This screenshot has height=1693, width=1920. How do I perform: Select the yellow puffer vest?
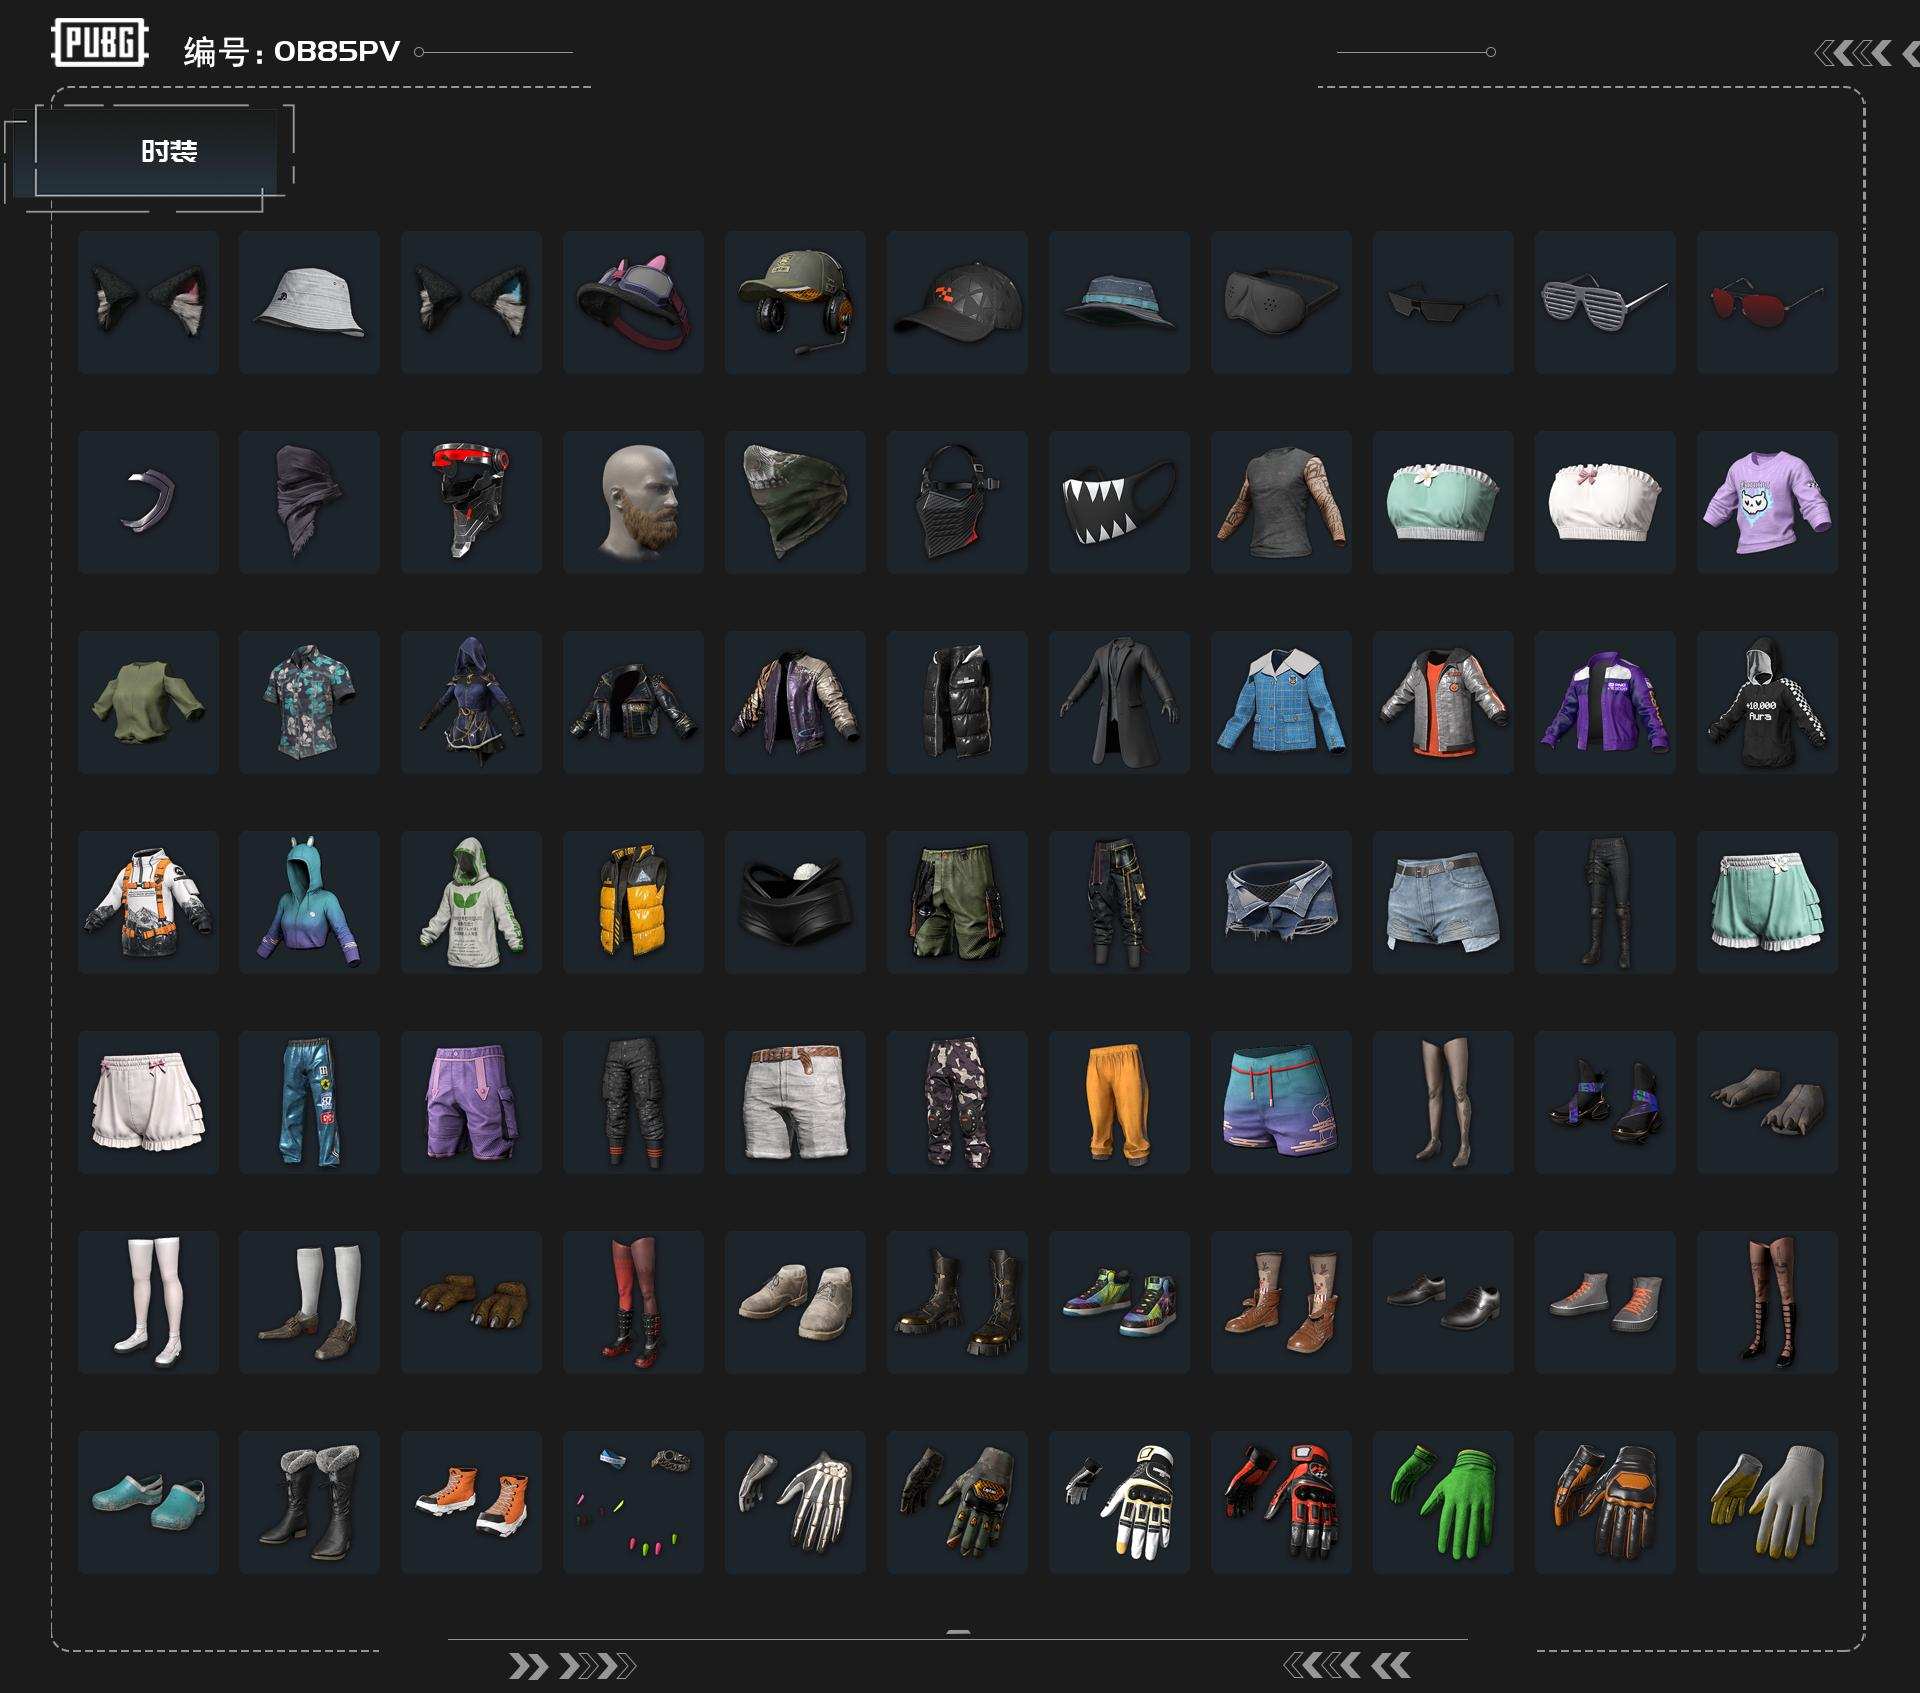tap(633, 901)
